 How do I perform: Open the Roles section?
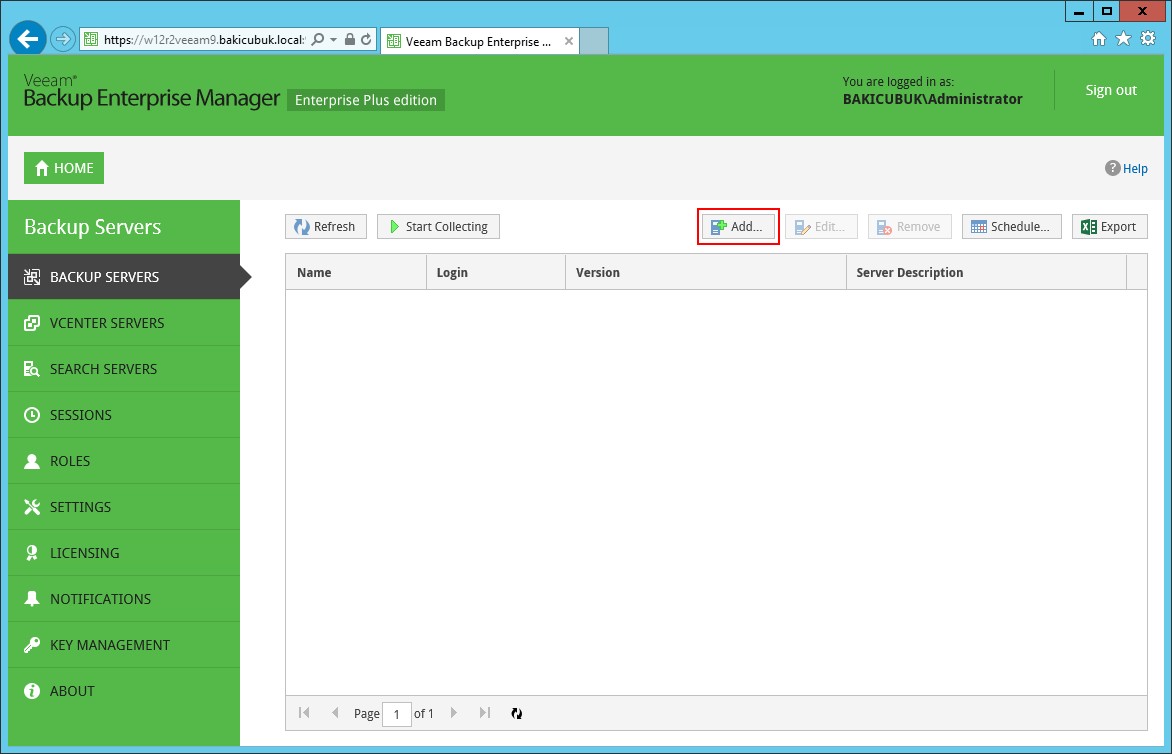(70, 461)
